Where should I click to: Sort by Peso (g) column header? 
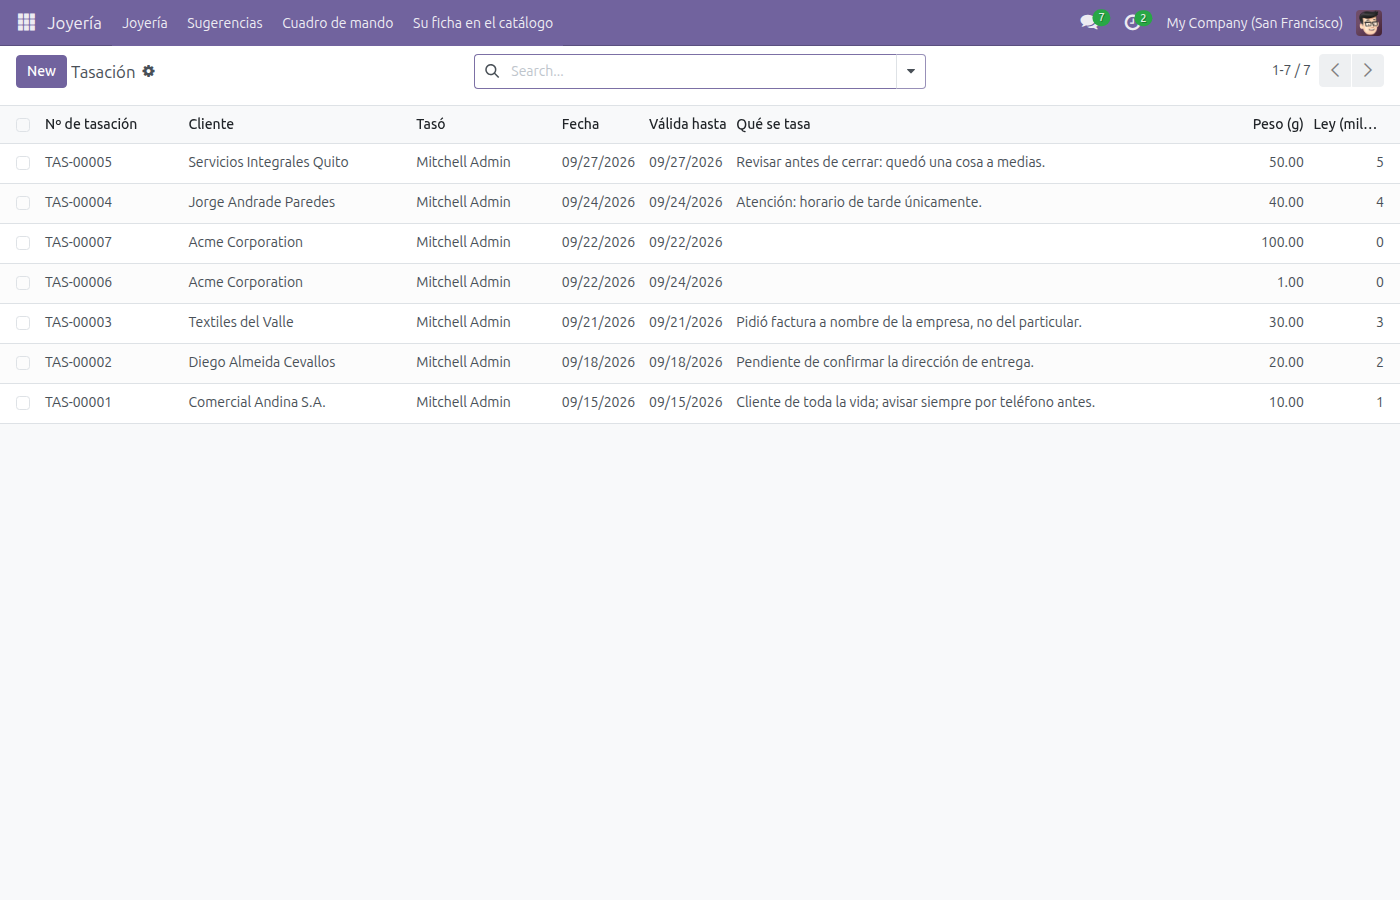pos(1278,124)
